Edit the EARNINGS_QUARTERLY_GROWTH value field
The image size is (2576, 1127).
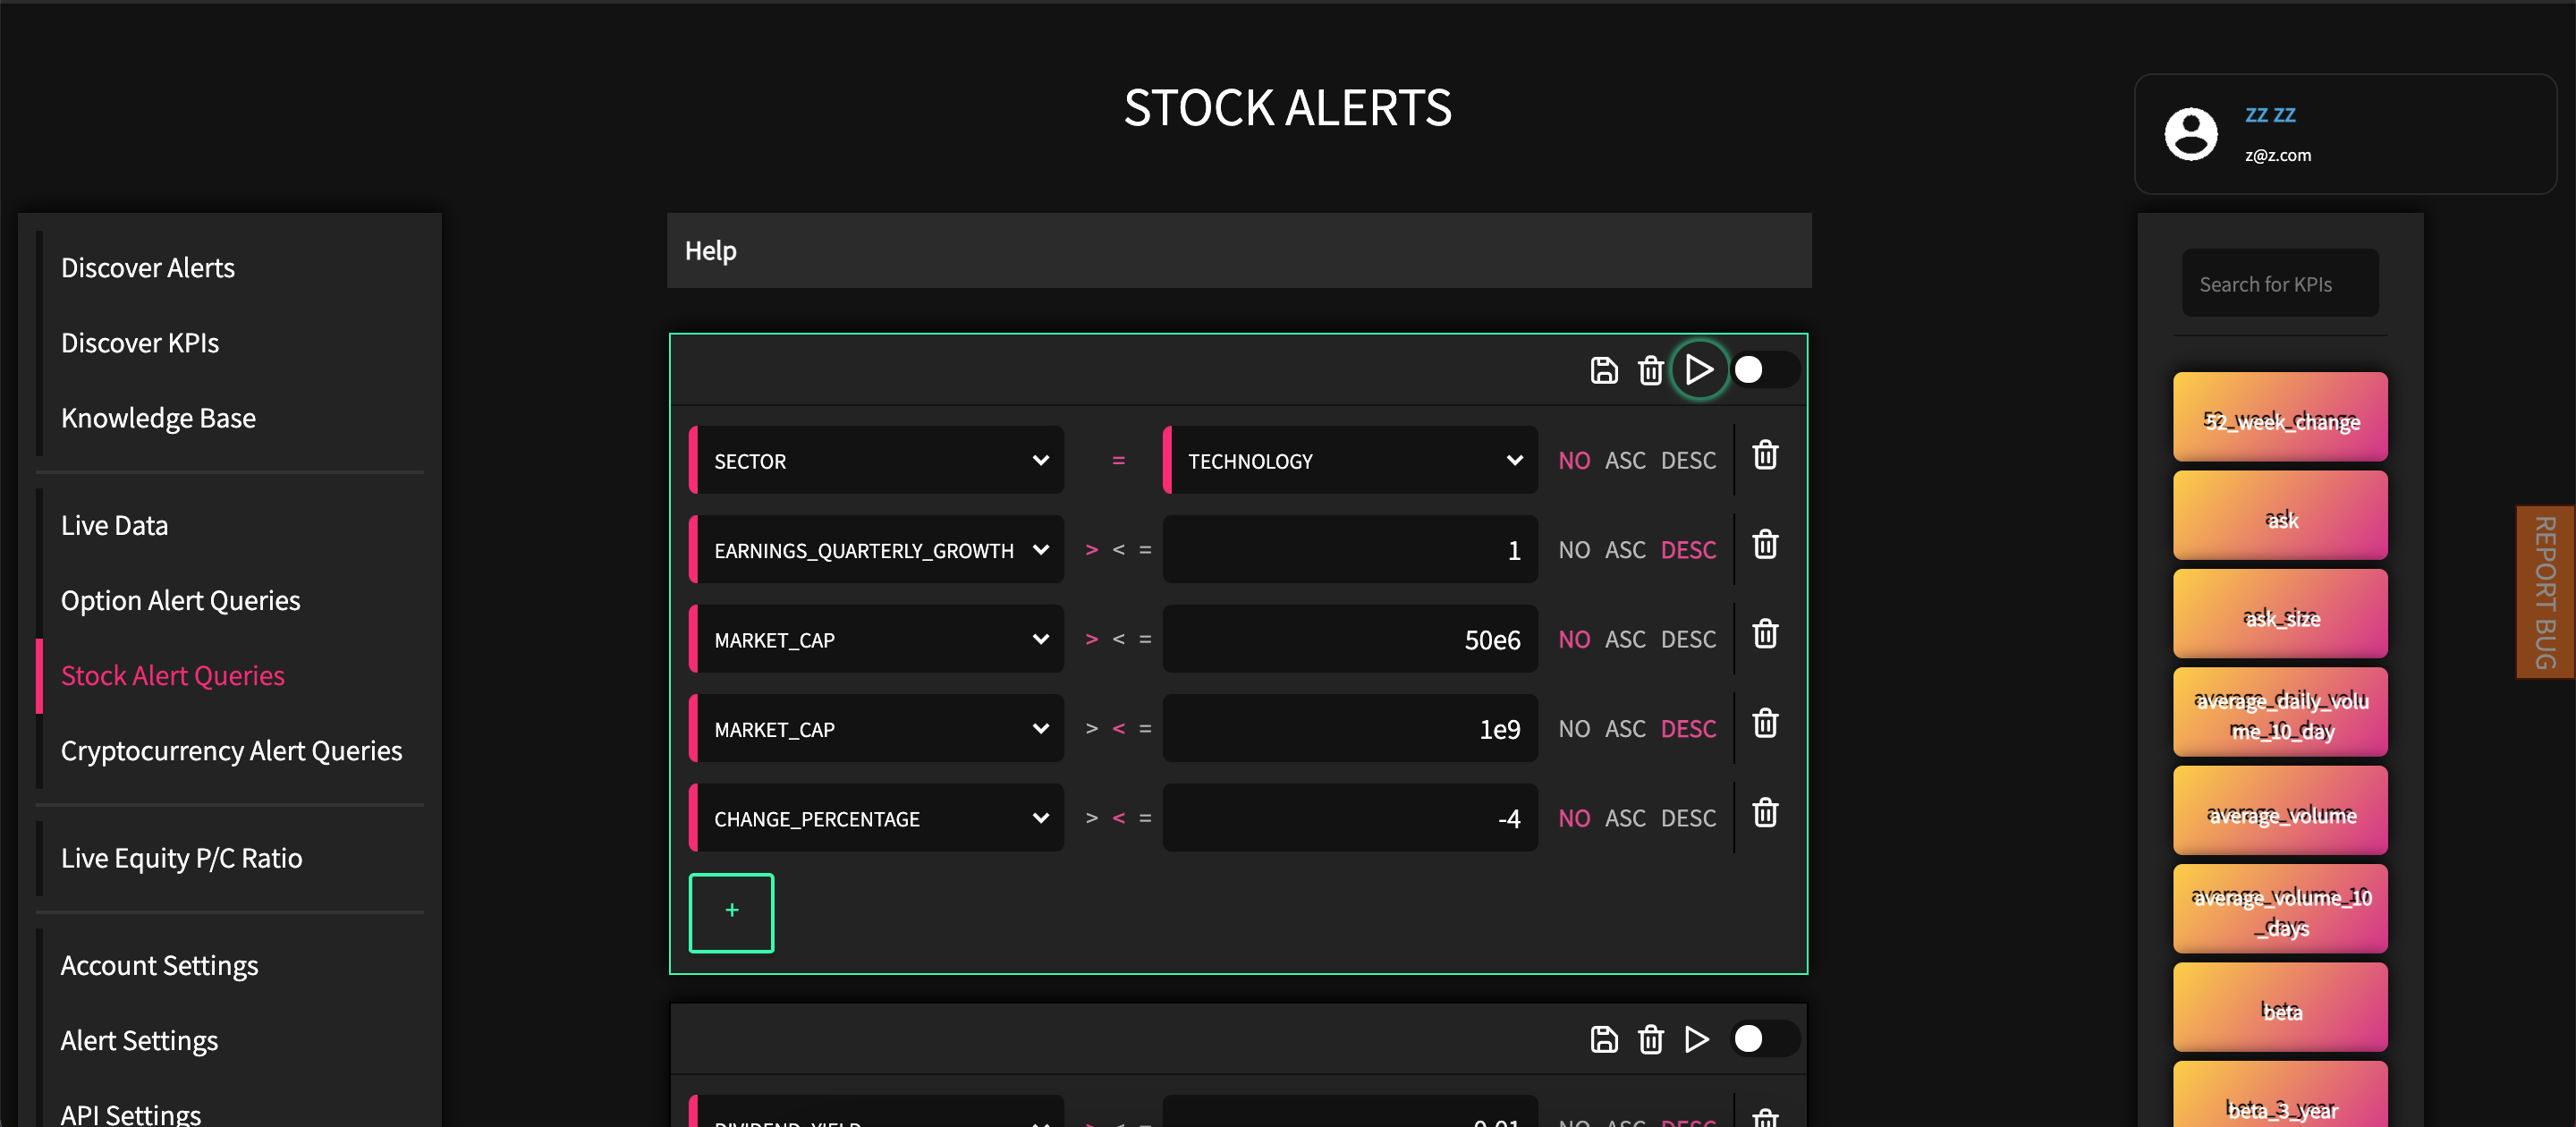pyautogui.click(x=1351, y=549)
